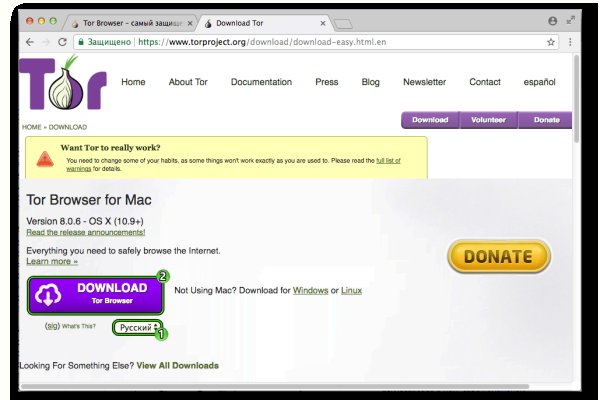Bookmark page with the star icon
This screenshot has width=600, height=400.
550,42
